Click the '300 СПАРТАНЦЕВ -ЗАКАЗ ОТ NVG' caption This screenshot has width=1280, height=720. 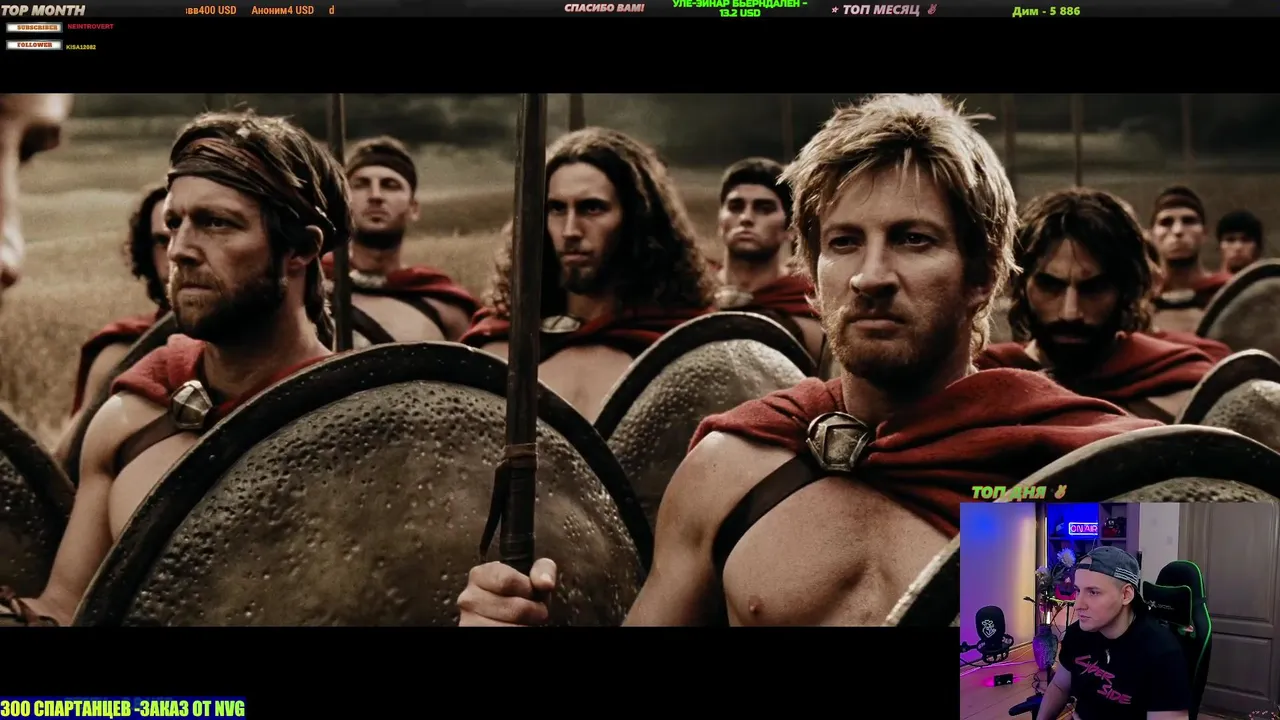coord(123,709)
